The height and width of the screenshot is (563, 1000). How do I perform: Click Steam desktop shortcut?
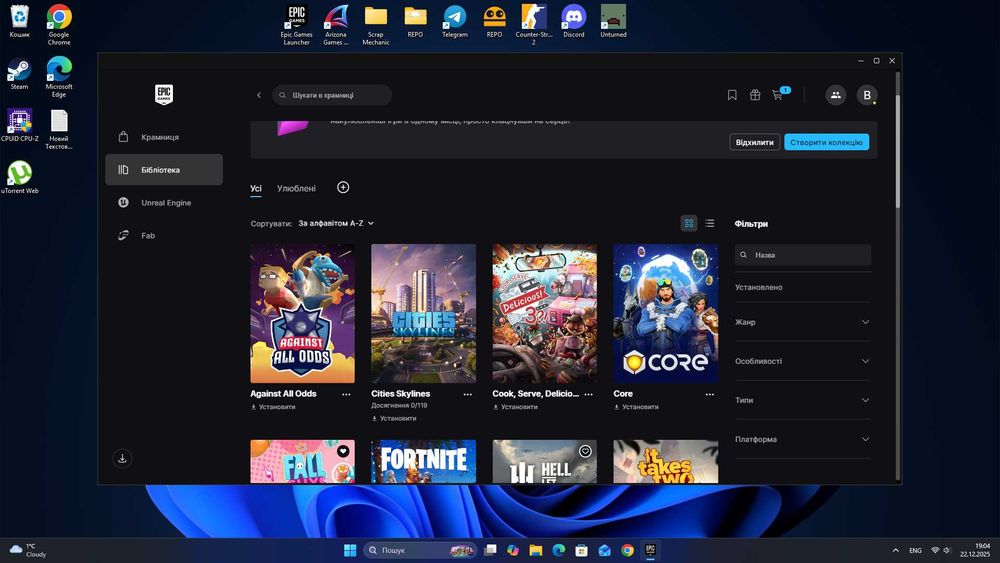coord(19,73)
